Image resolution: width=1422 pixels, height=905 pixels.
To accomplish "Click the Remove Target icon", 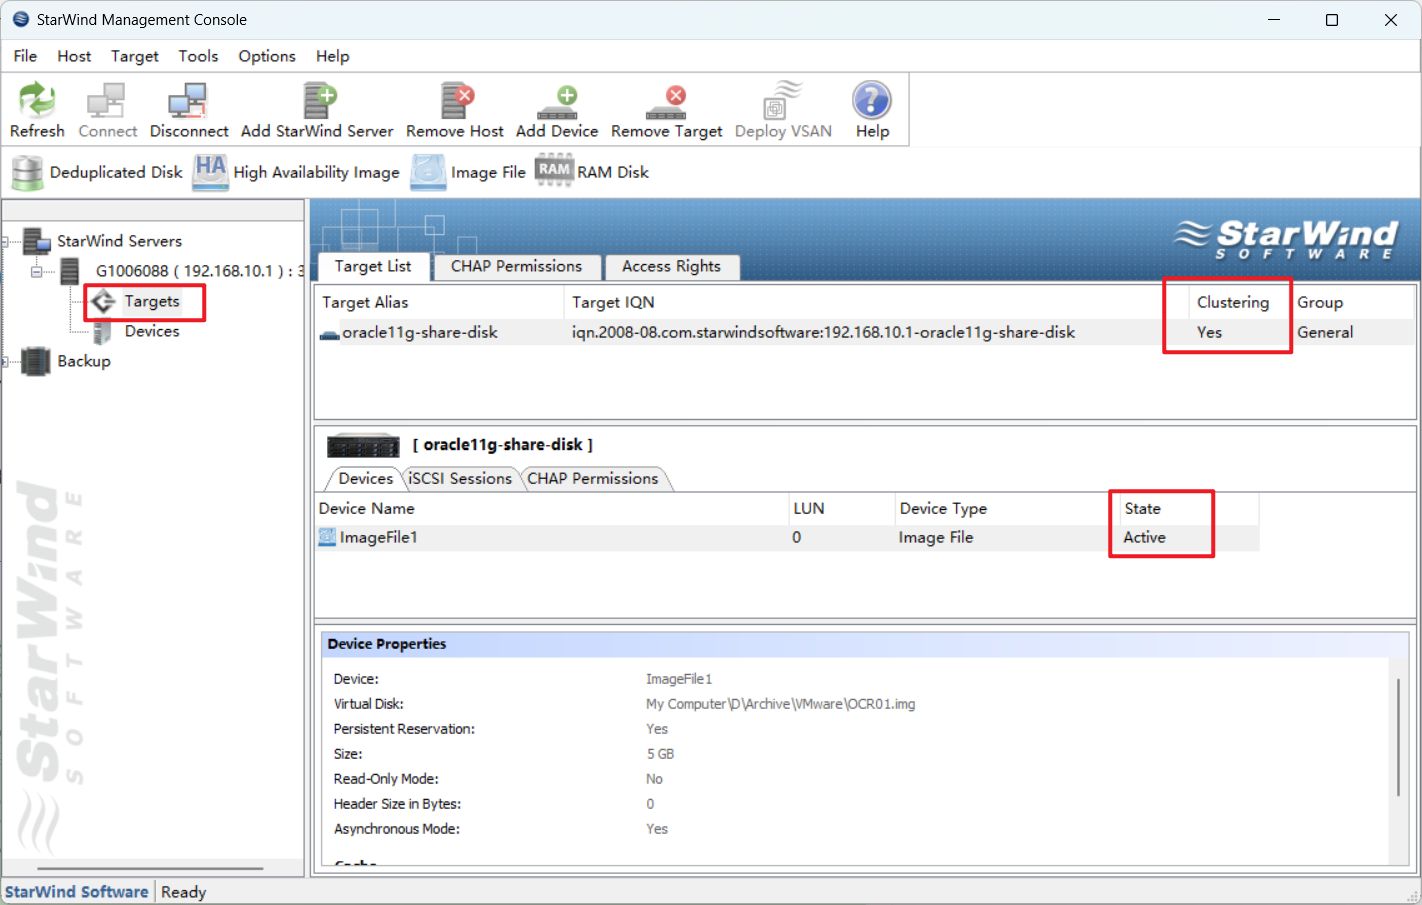I will (x=666, y=102).
